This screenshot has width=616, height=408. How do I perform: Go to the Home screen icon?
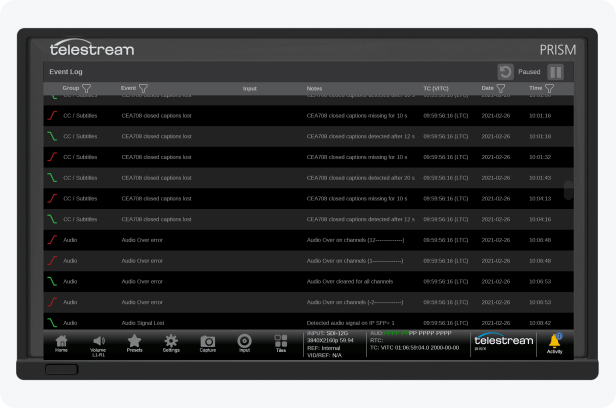tap(61, 343)
